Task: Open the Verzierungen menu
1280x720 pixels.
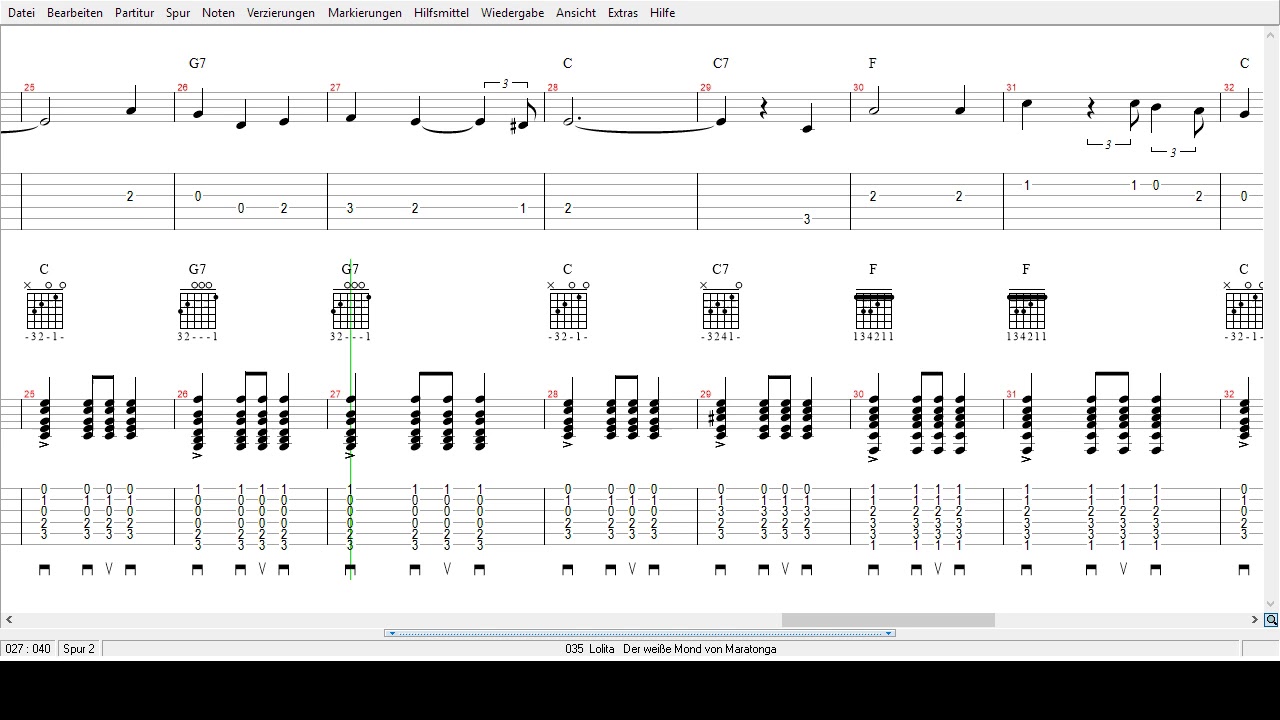Action: click(x=281, y=13)
